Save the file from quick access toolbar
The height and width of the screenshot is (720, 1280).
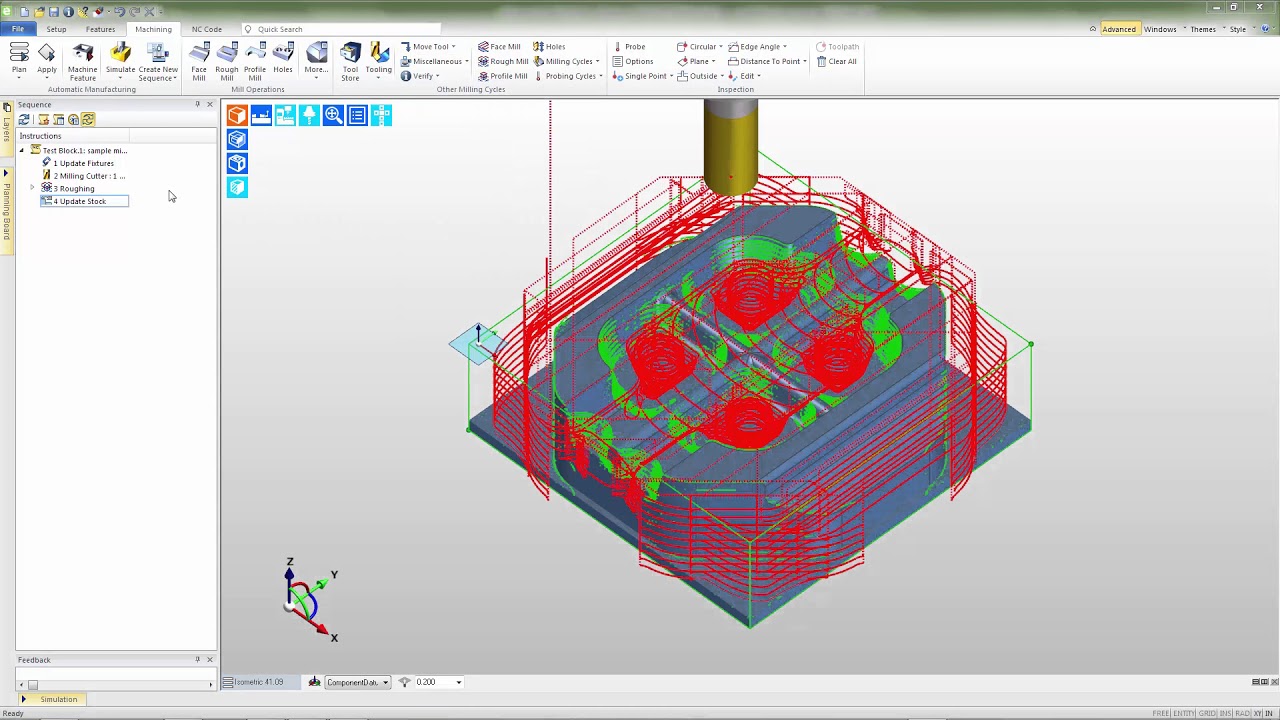pyautogui.click(x=54, y=12)
